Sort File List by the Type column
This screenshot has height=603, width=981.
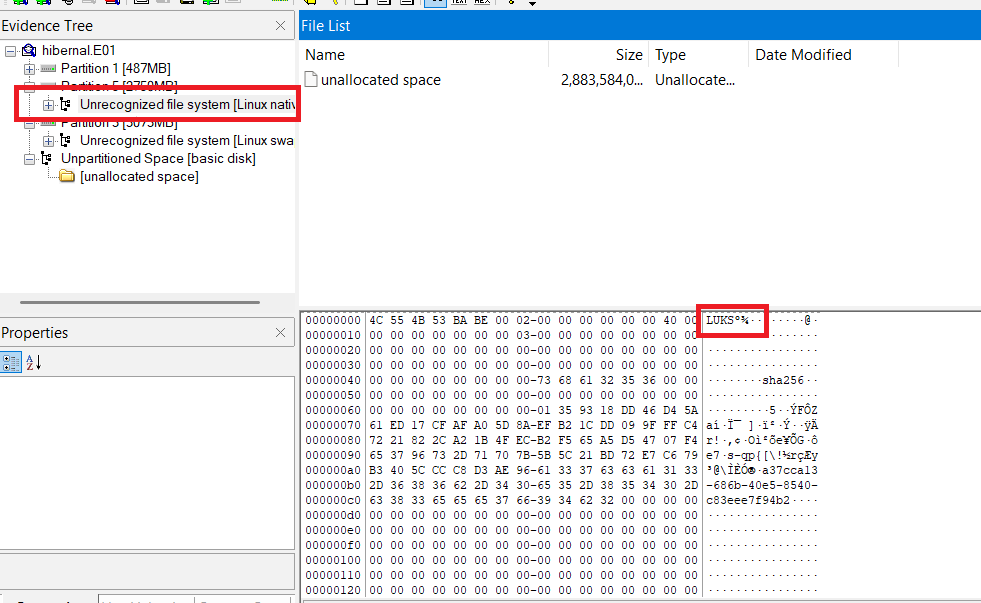click(x=699, y=55)
